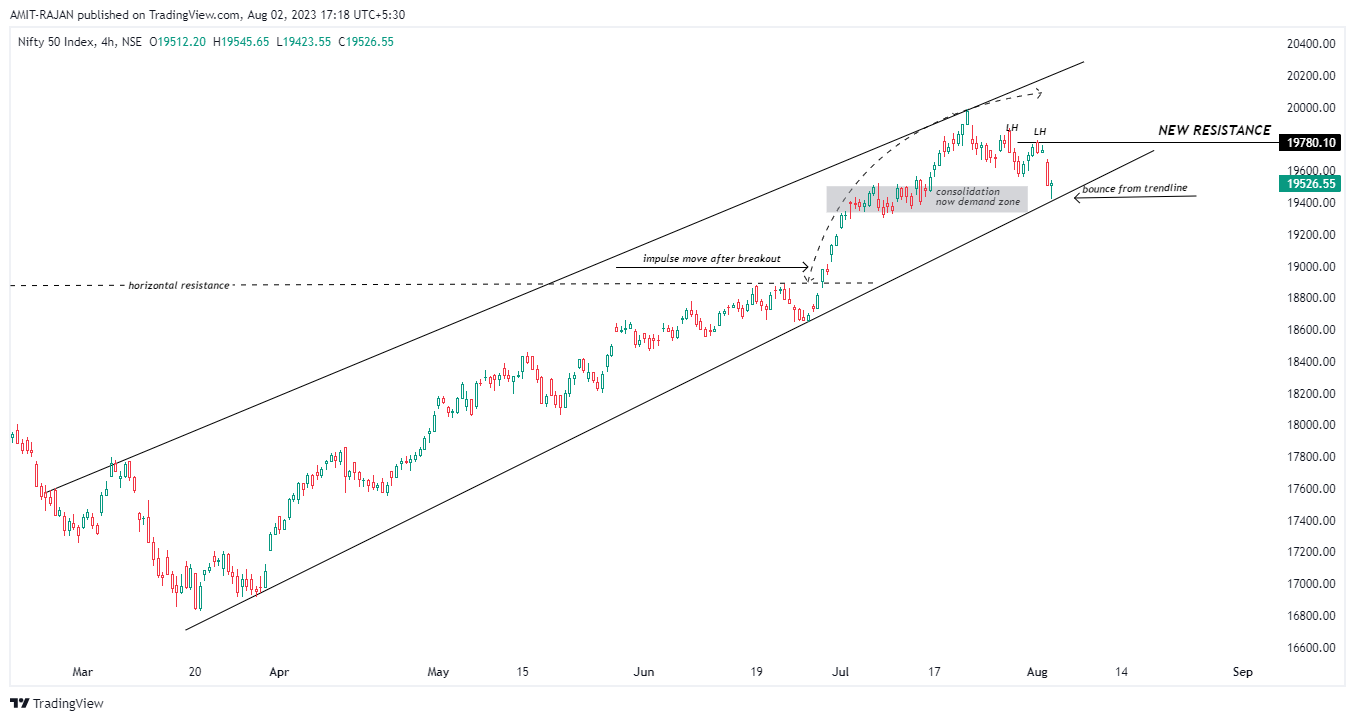
Task: Select the Apr date on time axis
Action: (279, 673)
